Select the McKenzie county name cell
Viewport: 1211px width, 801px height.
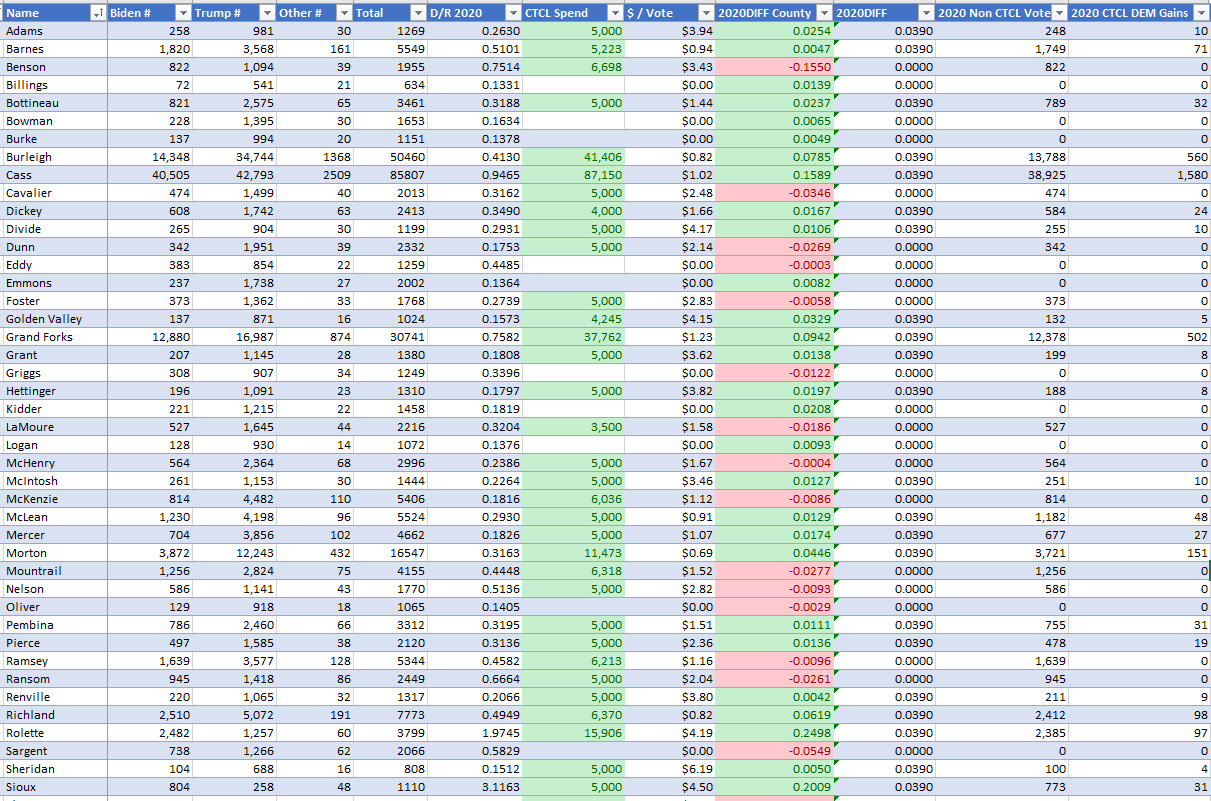click(54, 499)
